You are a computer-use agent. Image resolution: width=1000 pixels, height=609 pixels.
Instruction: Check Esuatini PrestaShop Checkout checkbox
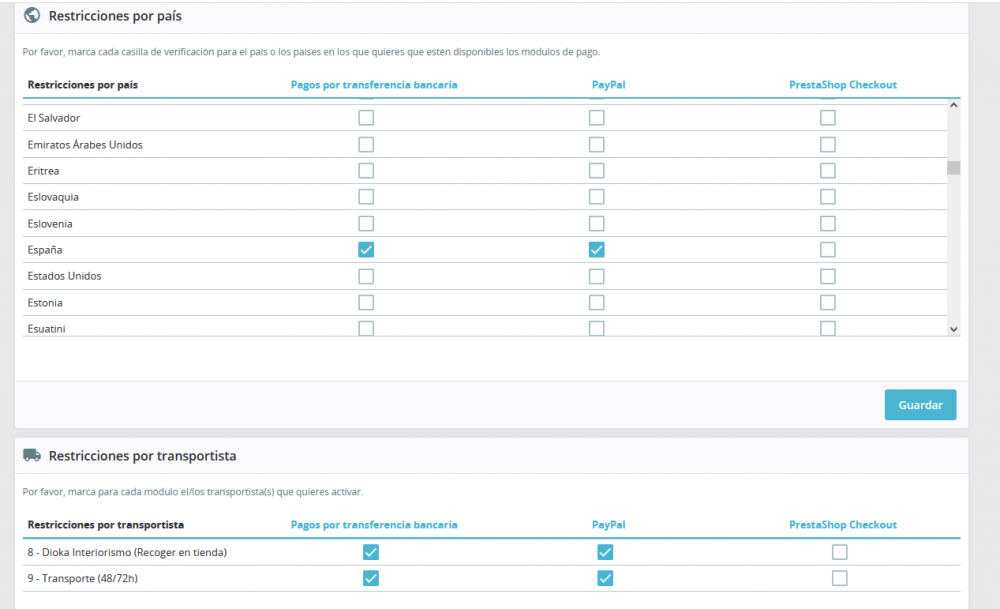pos(828,328)
